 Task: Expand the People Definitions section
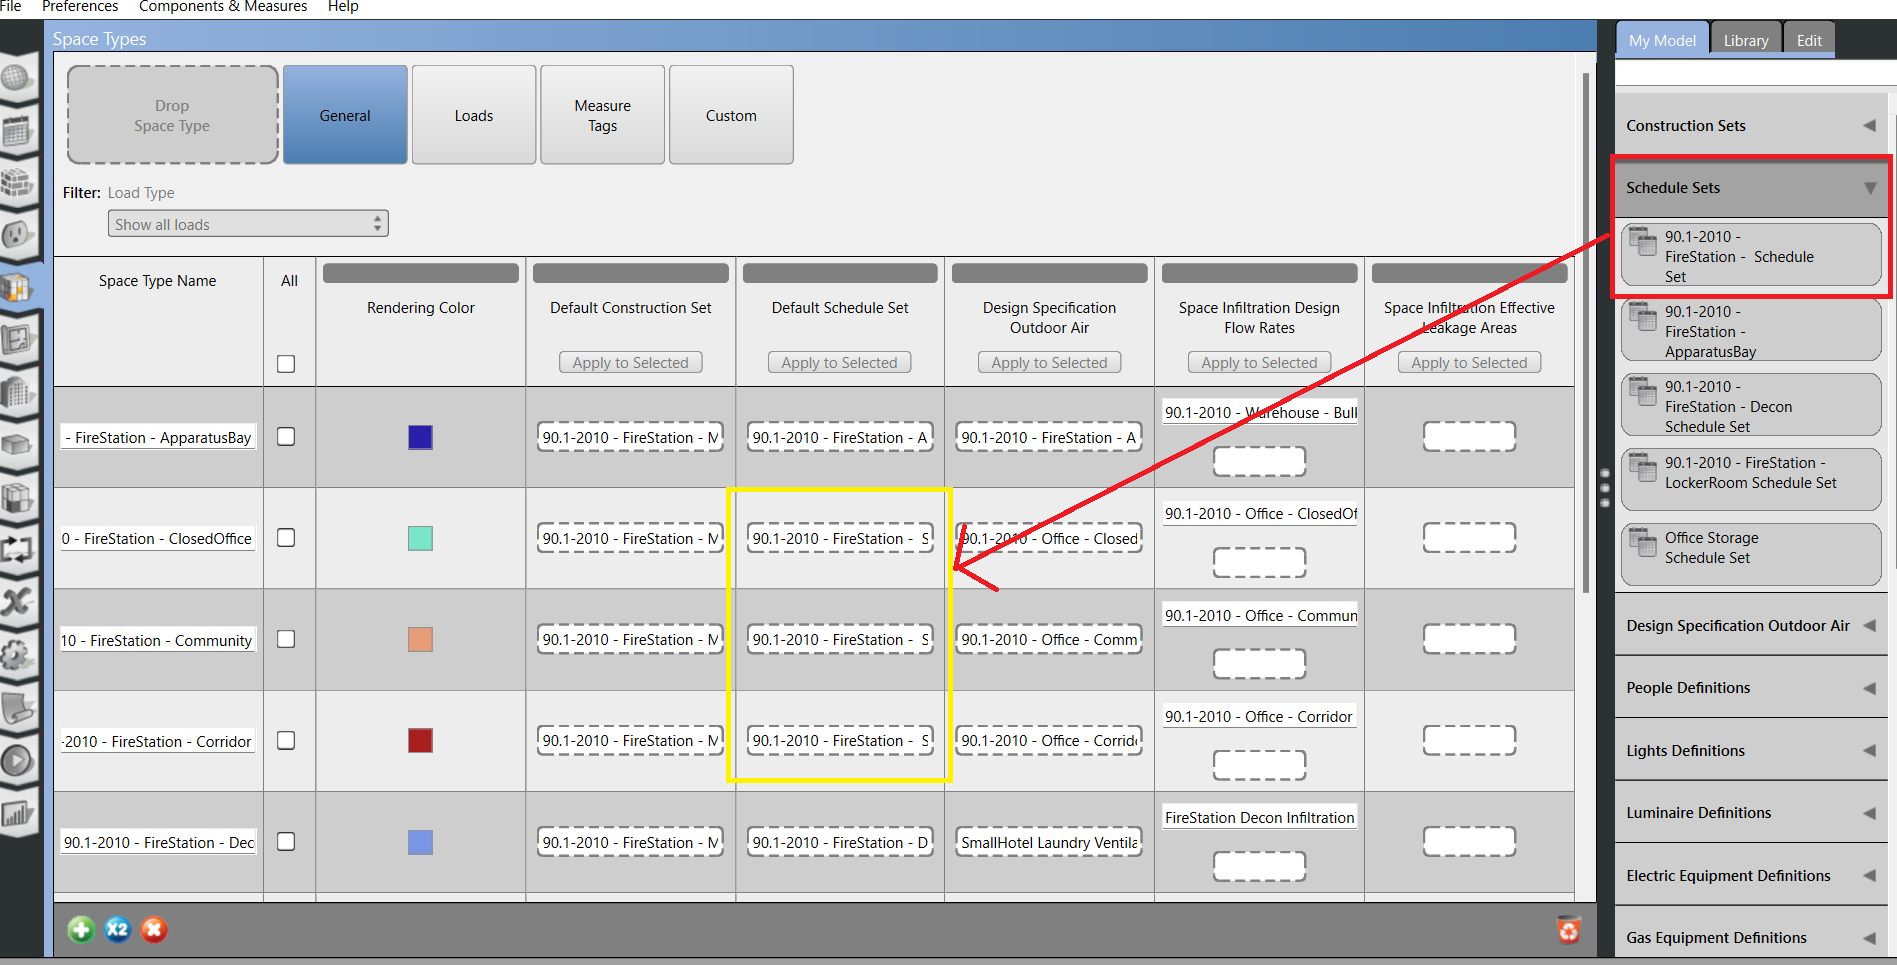coord(1750,688)
